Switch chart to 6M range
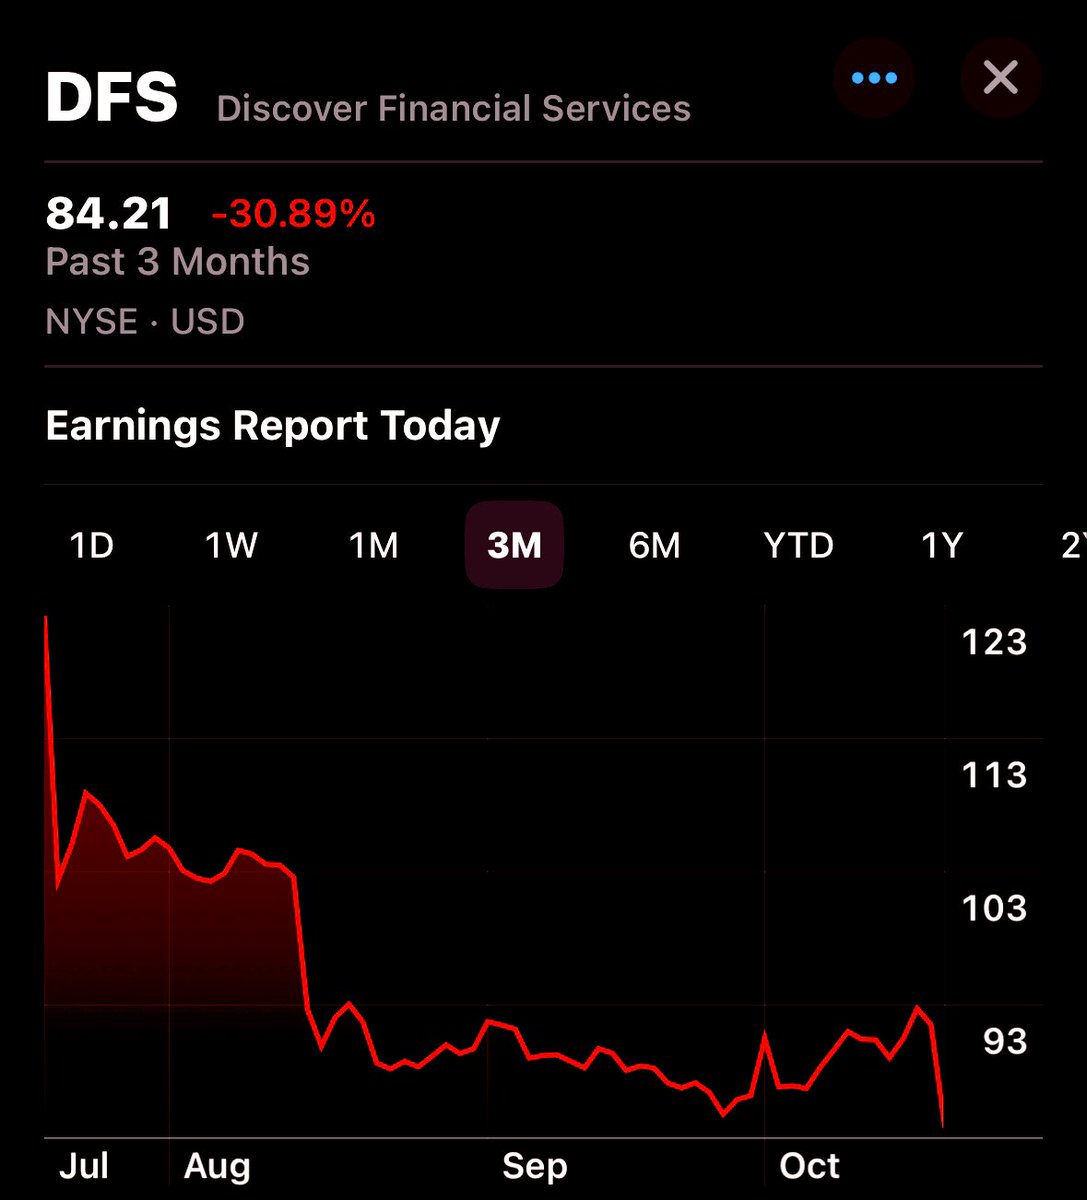Screen dimensions: 1087x1200 [654, 546]
